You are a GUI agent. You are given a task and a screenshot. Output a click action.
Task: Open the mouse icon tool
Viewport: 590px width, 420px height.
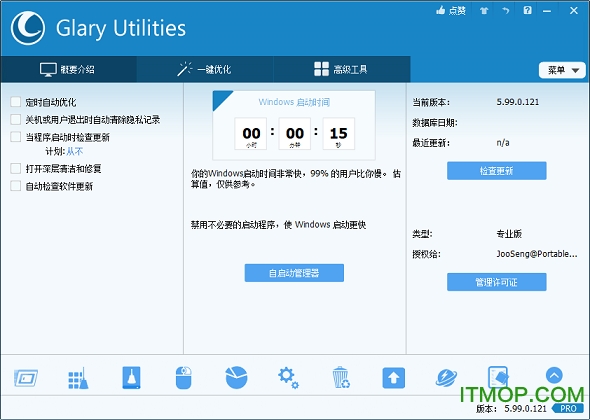[x=184, y=377]
